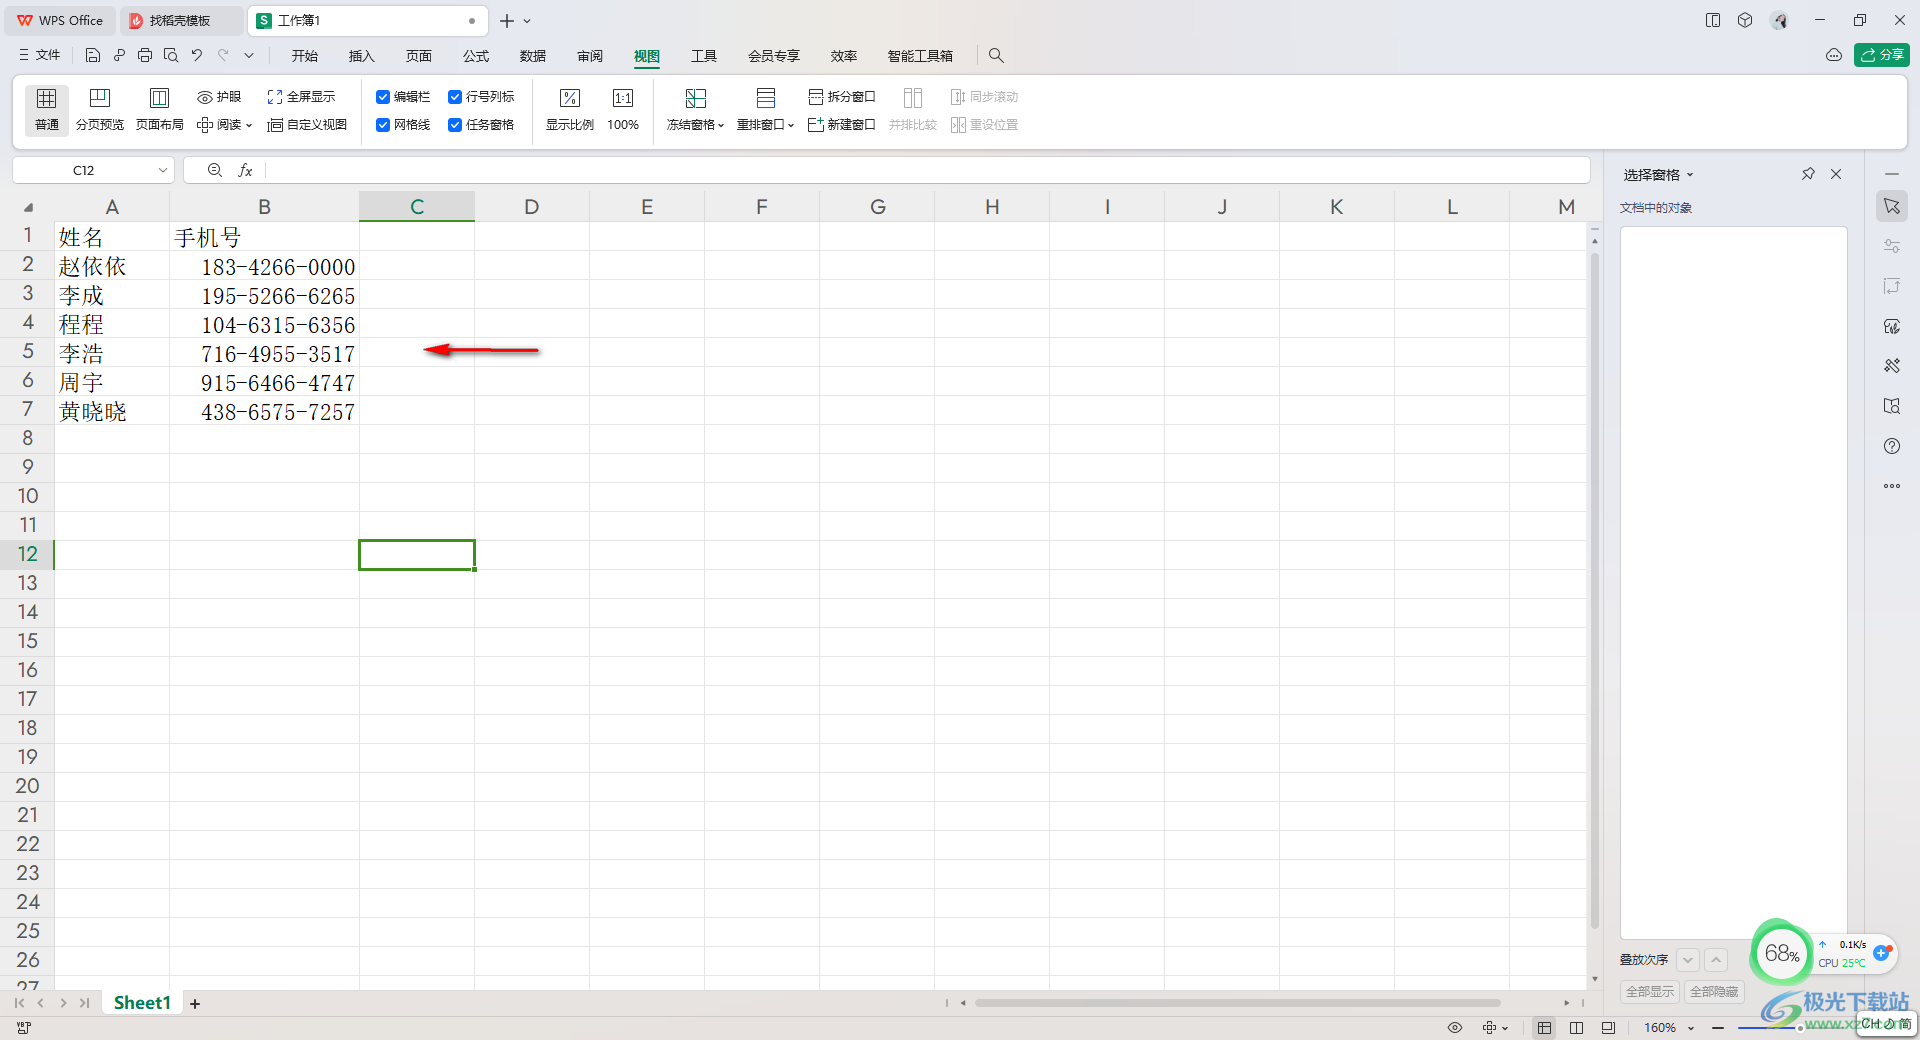Switch to the 审阅 review tab
The height and width of the screenshot is (1040, 1920).
click(x=590, y=56)
